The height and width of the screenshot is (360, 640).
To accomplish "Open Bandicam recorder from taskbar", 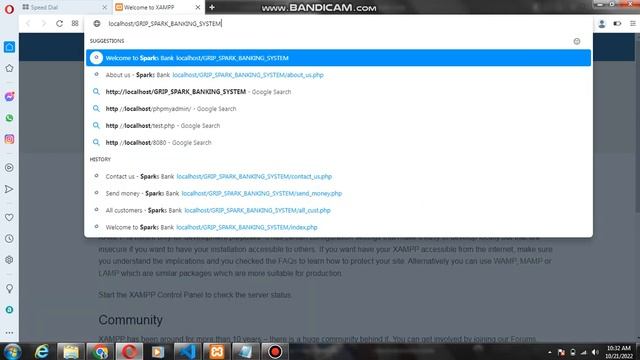I will click(275, 351).
